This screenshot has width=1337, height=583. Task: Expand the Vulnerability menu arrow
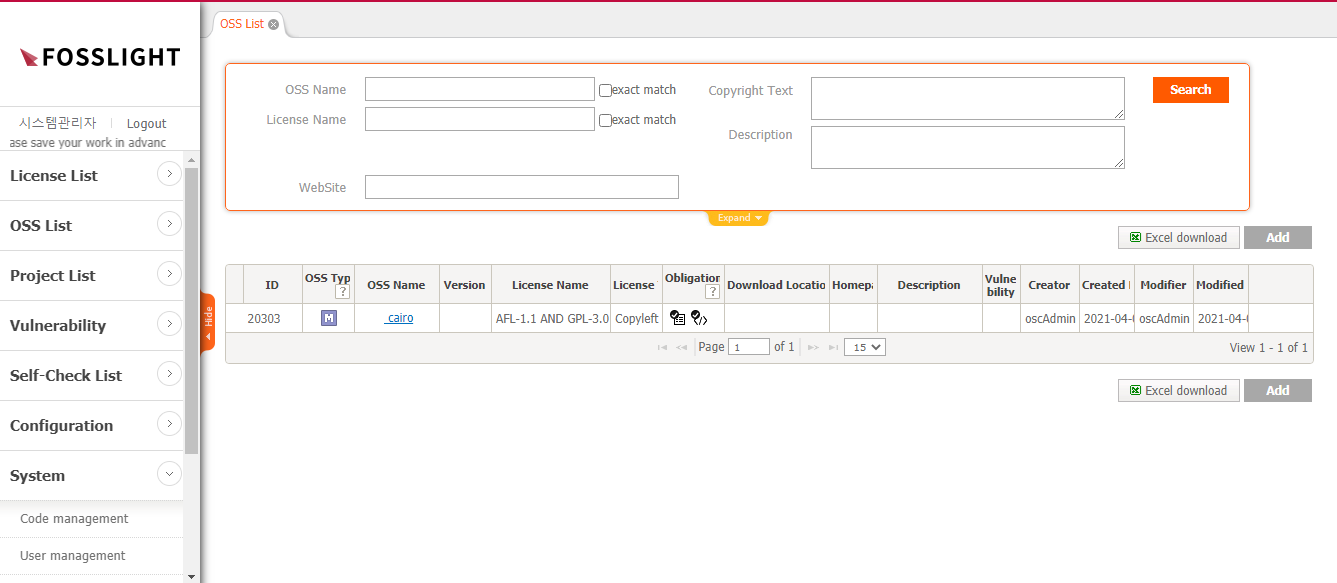(x=169, y=324)
